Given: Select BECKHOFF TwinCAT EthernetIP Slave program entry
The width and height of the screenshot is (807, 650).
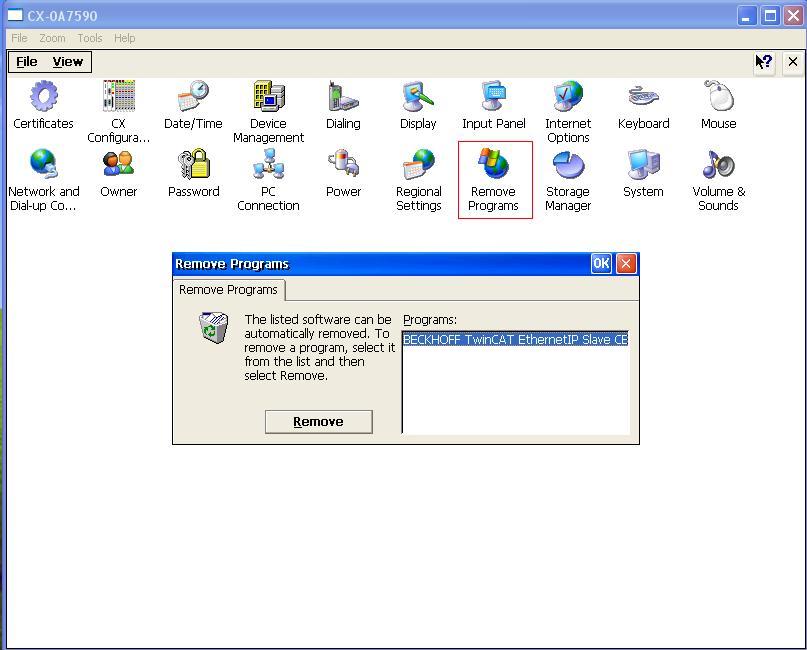Looking at the screenshot, I should pos(515,340).
